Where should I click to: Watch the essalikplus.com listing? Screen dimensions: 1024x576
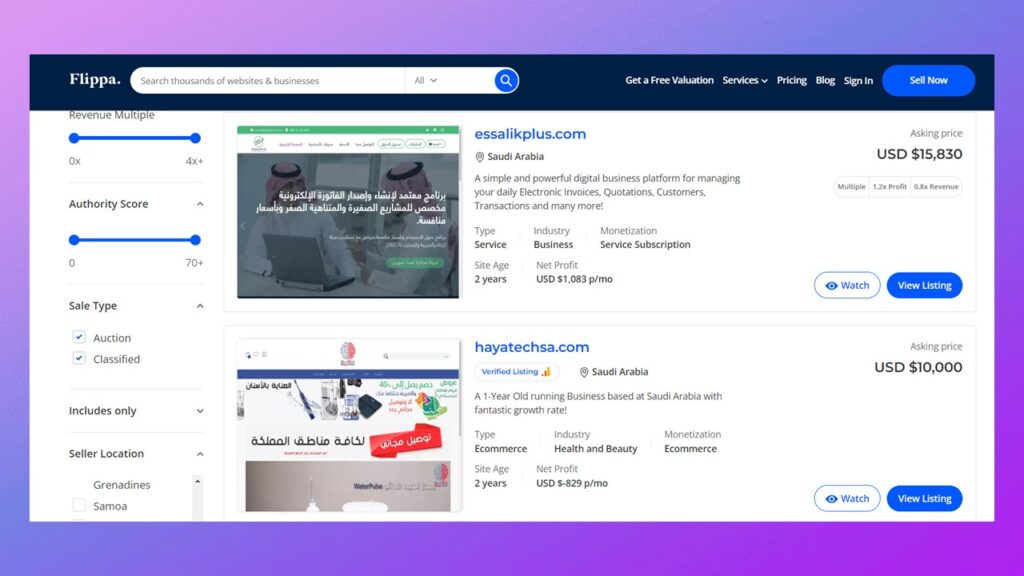(846, 285)
